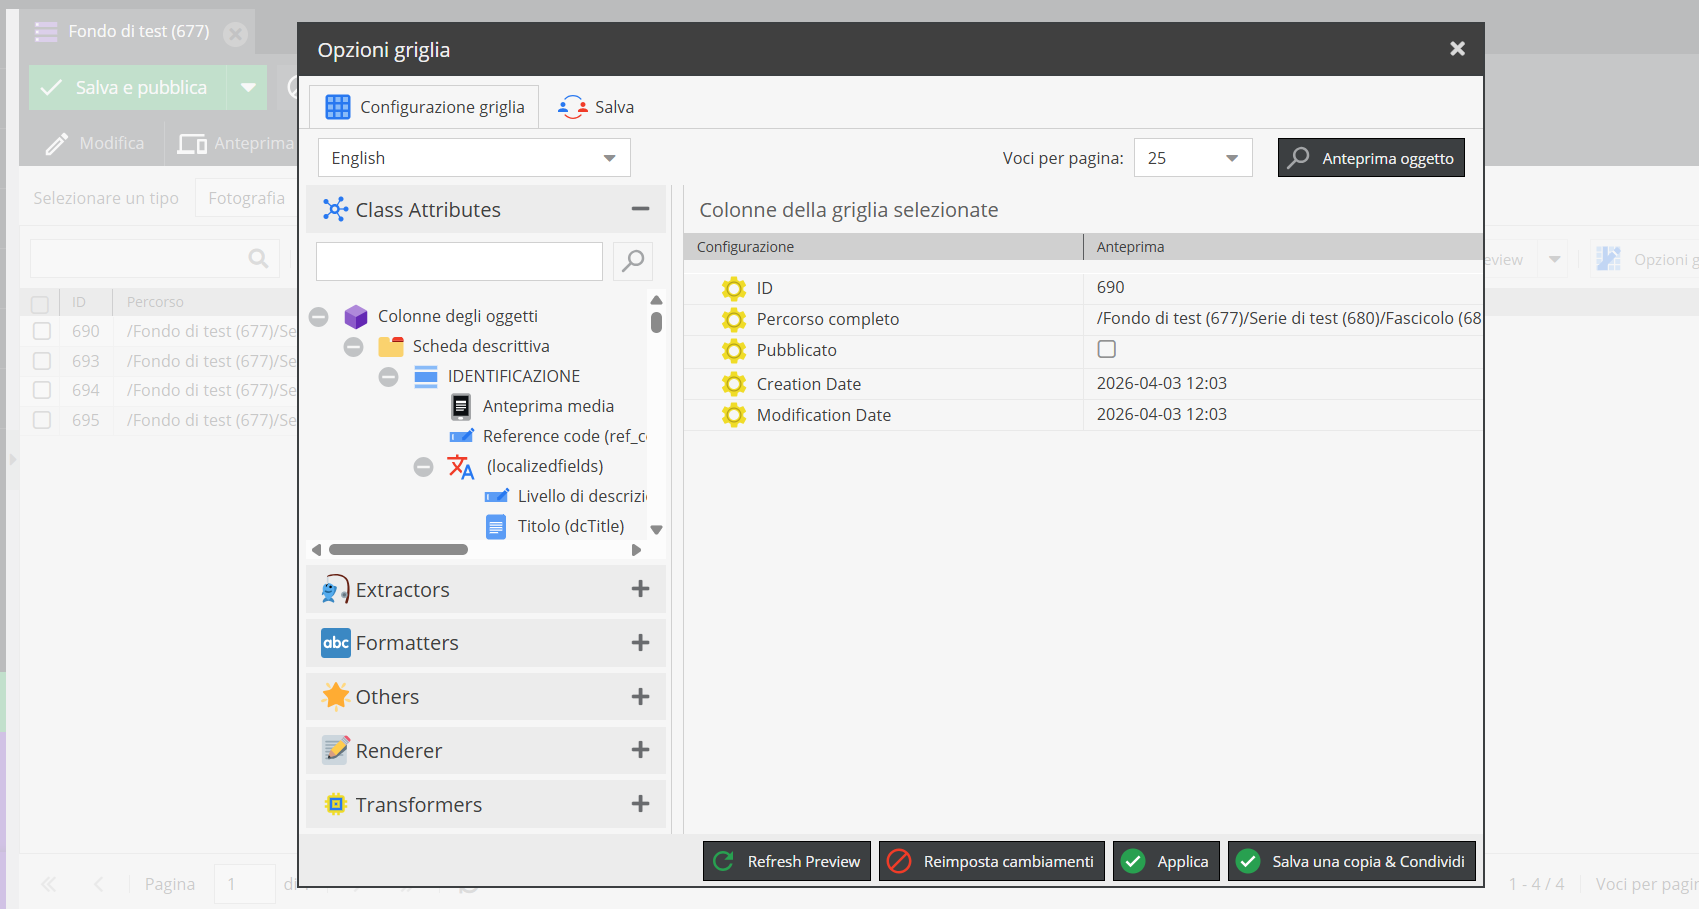This screenshot has height=909, width=1699.
Task: Click the horizontal scrollbar in attribute tree
Action: 398,550
